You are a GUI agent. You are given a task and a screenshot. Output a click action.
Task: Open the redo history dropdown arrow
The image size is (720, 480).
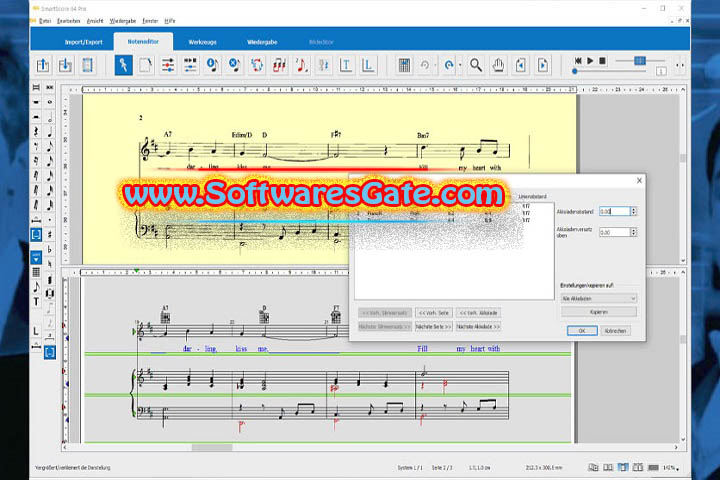pos(460,65)
